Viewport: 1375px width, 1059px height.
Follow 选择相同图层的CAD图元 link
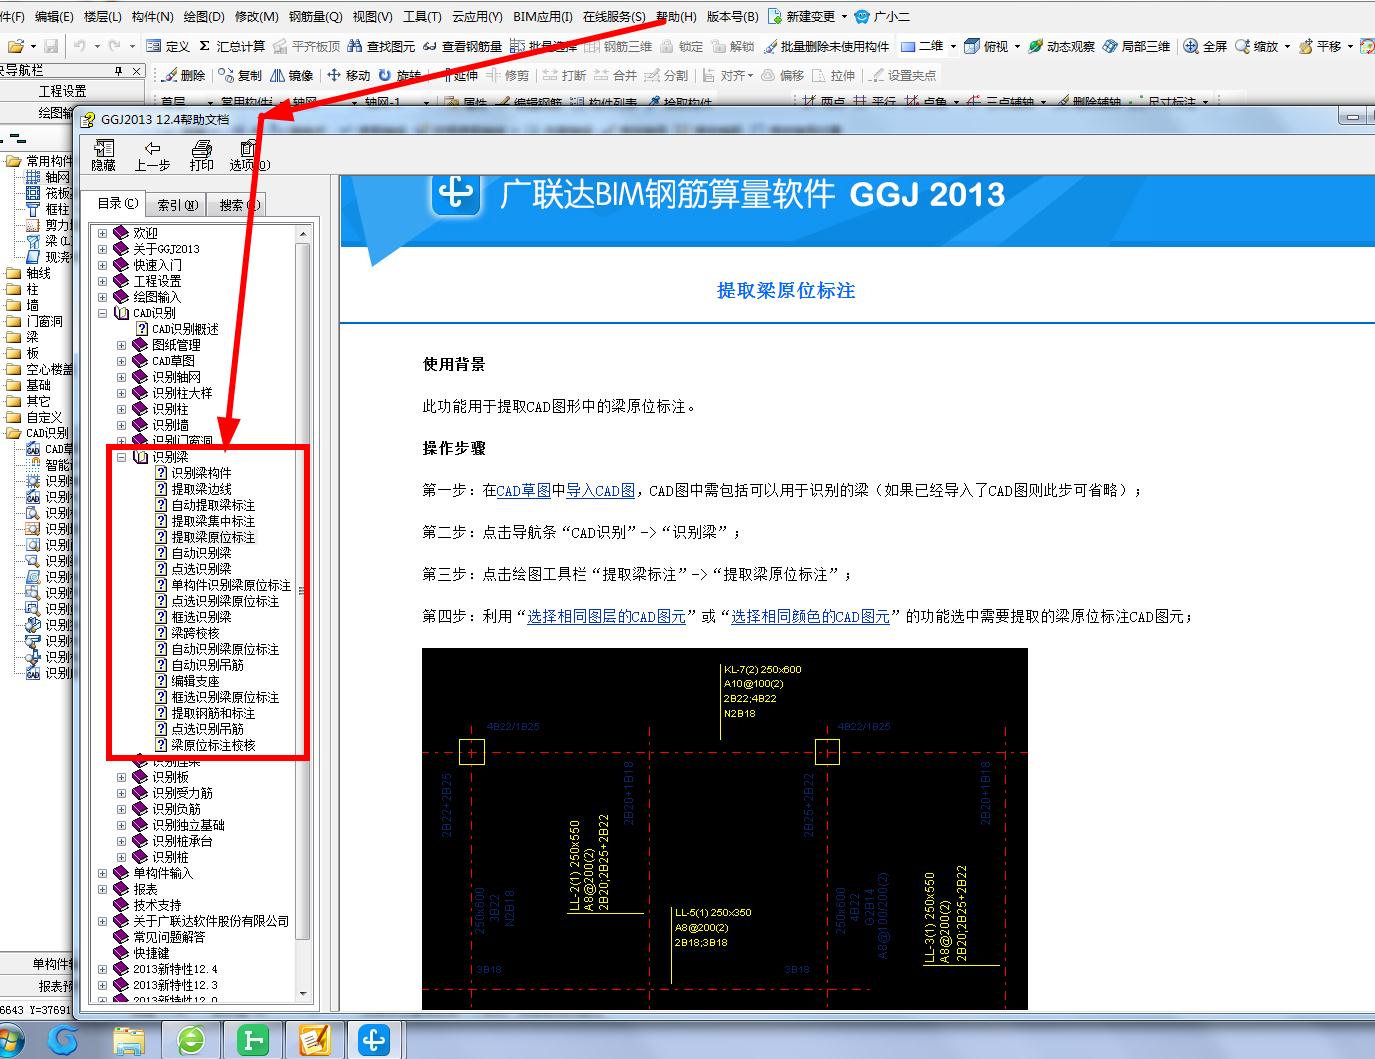607,617
